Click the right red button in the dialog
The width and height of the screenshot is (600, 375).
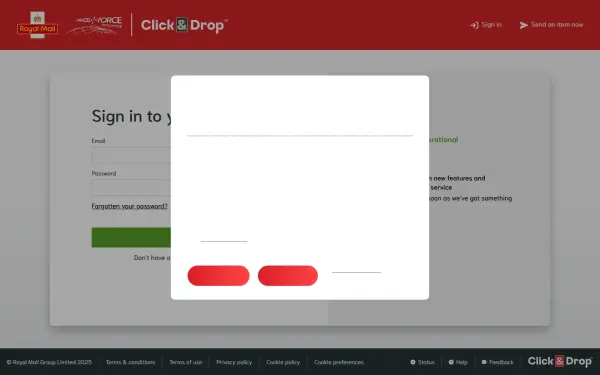(x=288, y=276)
